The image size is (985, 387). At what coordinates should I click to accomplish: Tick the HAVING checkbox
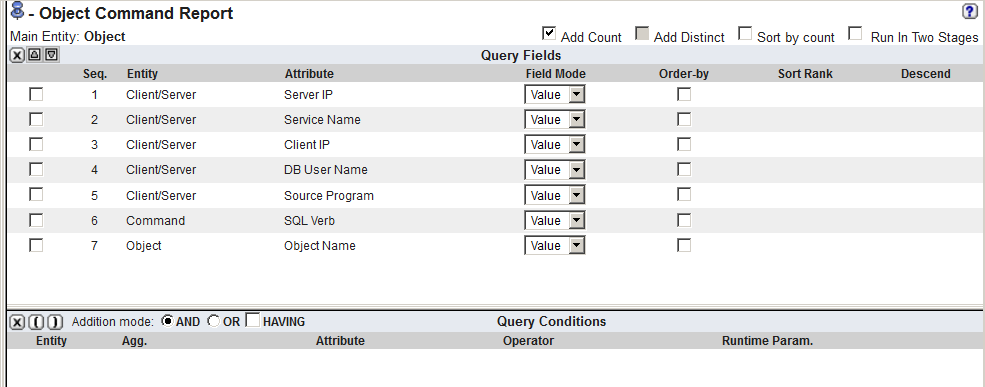[x=253, y=320]
